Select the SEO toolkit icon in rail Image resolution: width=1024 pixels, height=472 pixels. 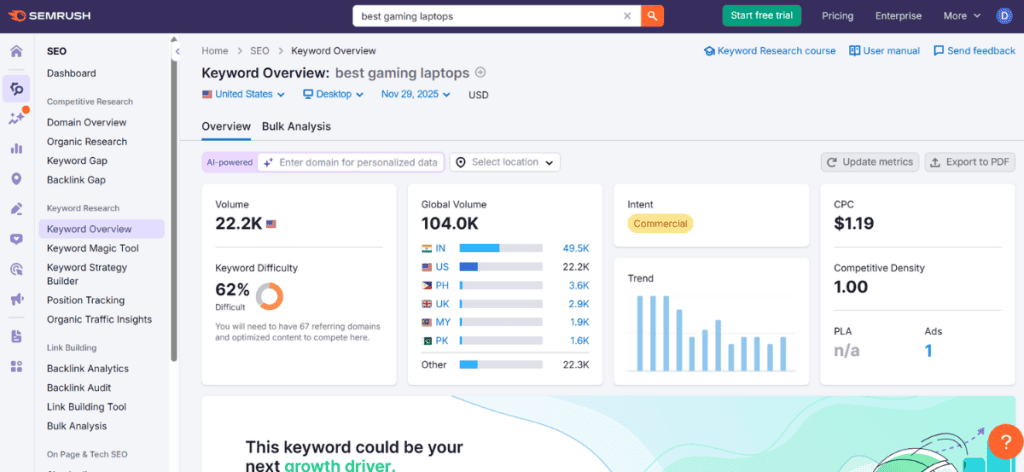(16, 89)
